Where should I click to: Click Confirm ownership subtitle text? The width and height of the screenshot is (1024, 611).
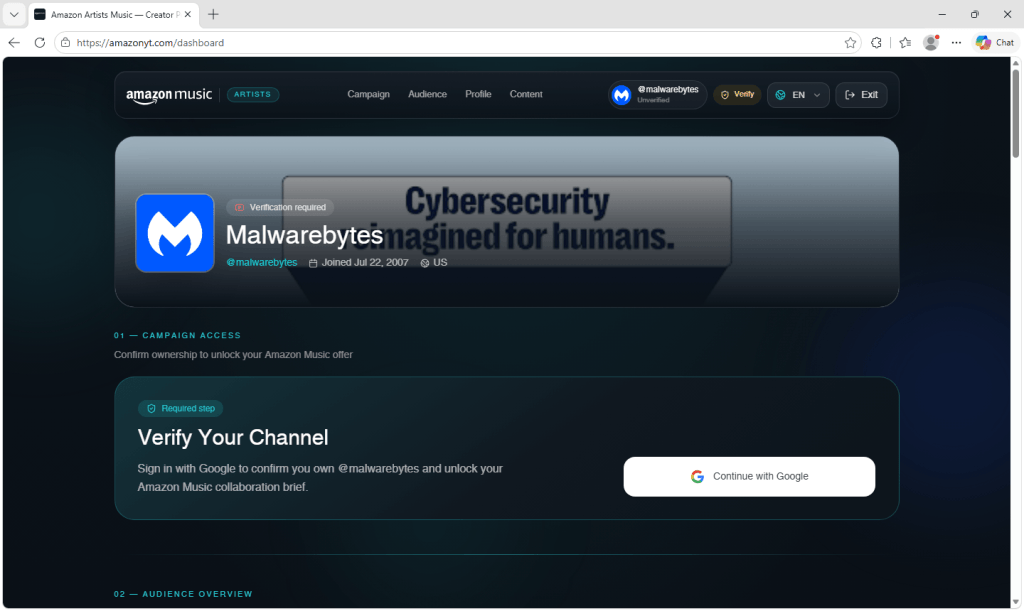(x=233, y=354)
